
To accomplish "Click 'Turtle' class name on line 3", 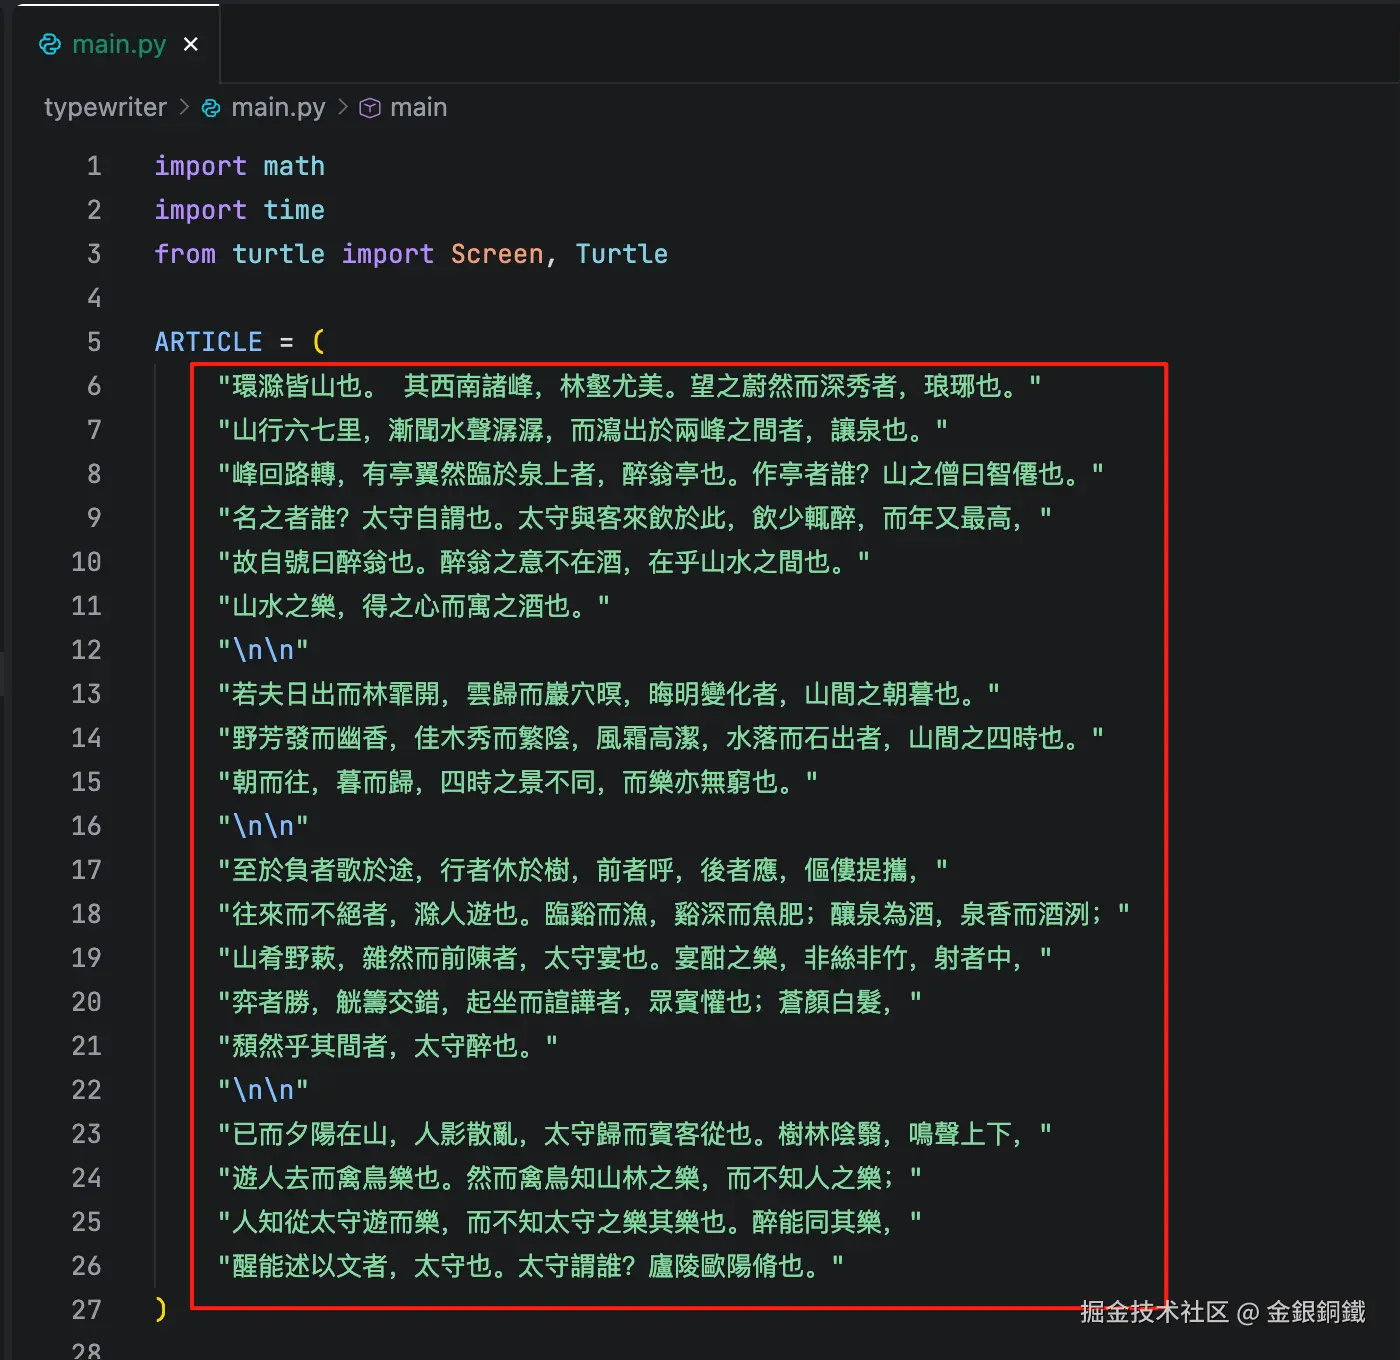I will pyautogui.click(x=622, y=254).
